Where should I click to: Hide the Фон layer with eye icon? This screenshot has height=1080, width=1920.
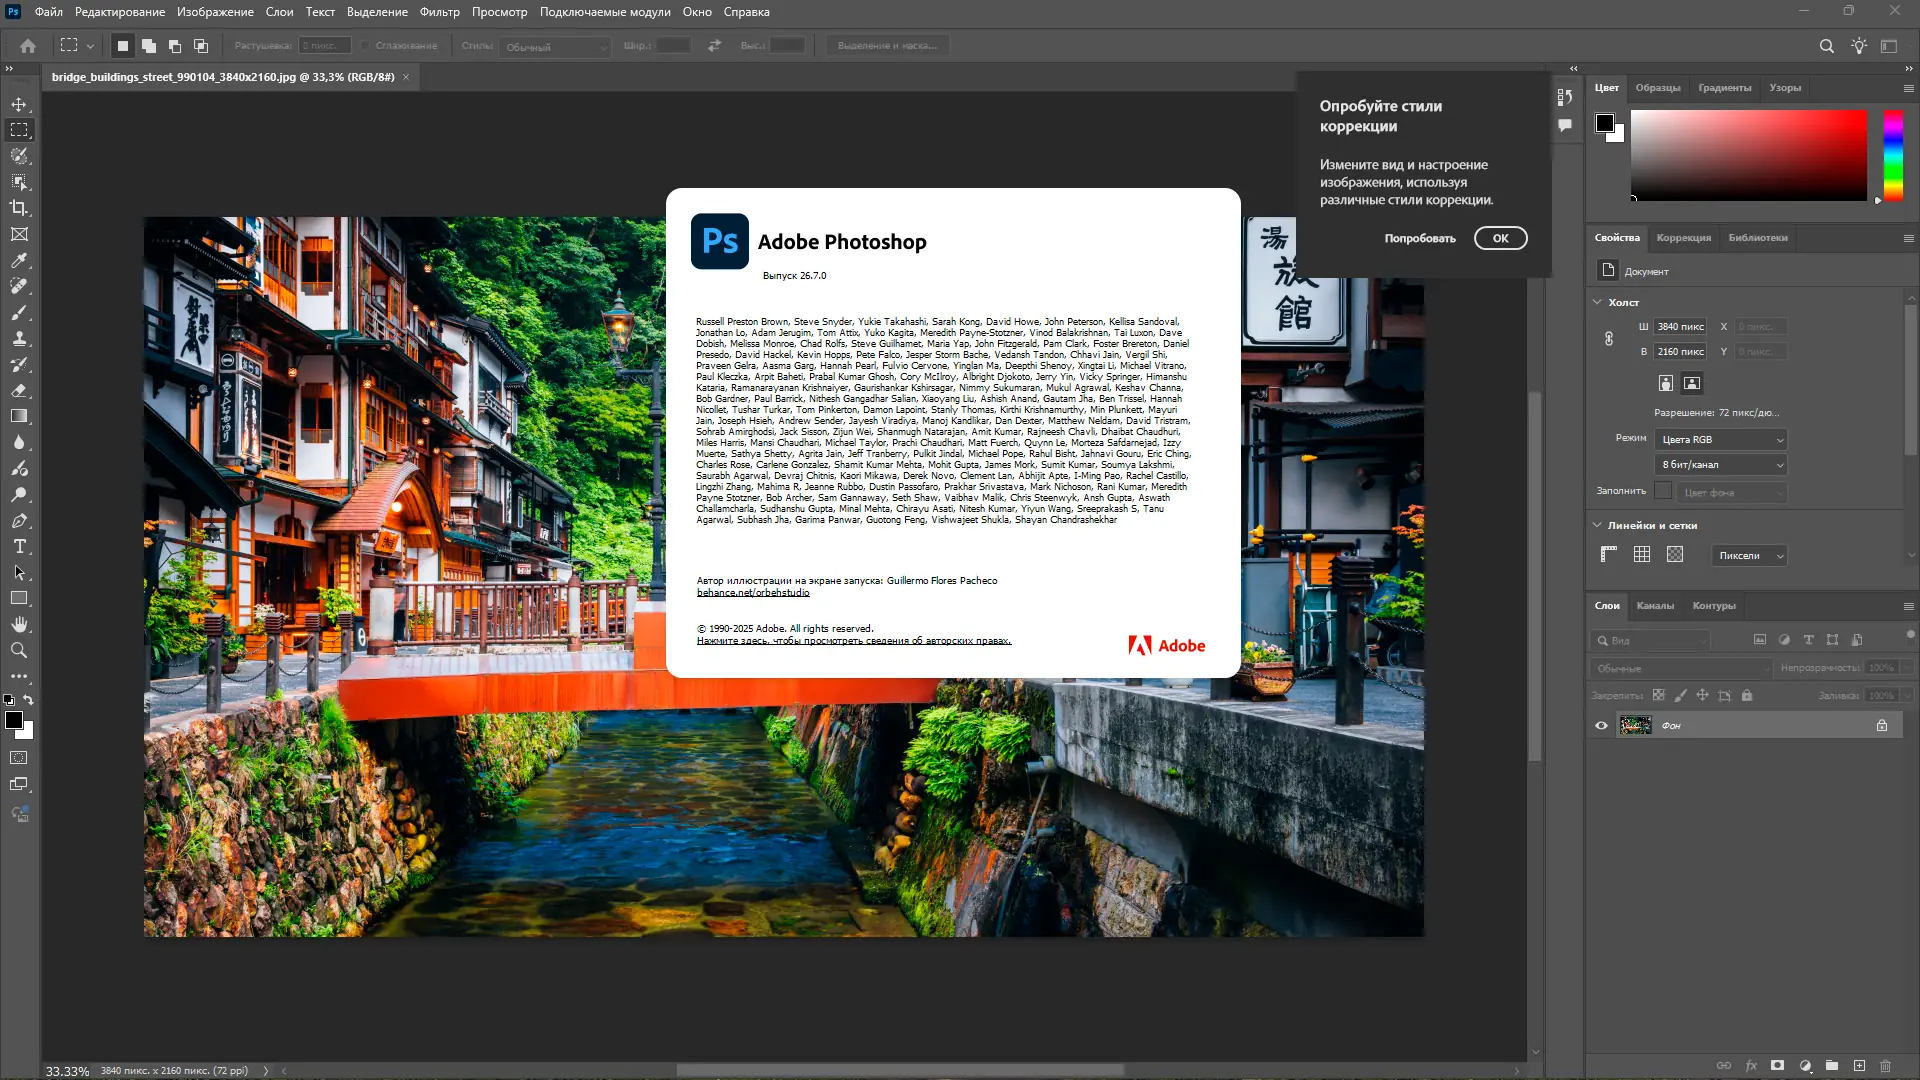click(x=1601, y=725)
